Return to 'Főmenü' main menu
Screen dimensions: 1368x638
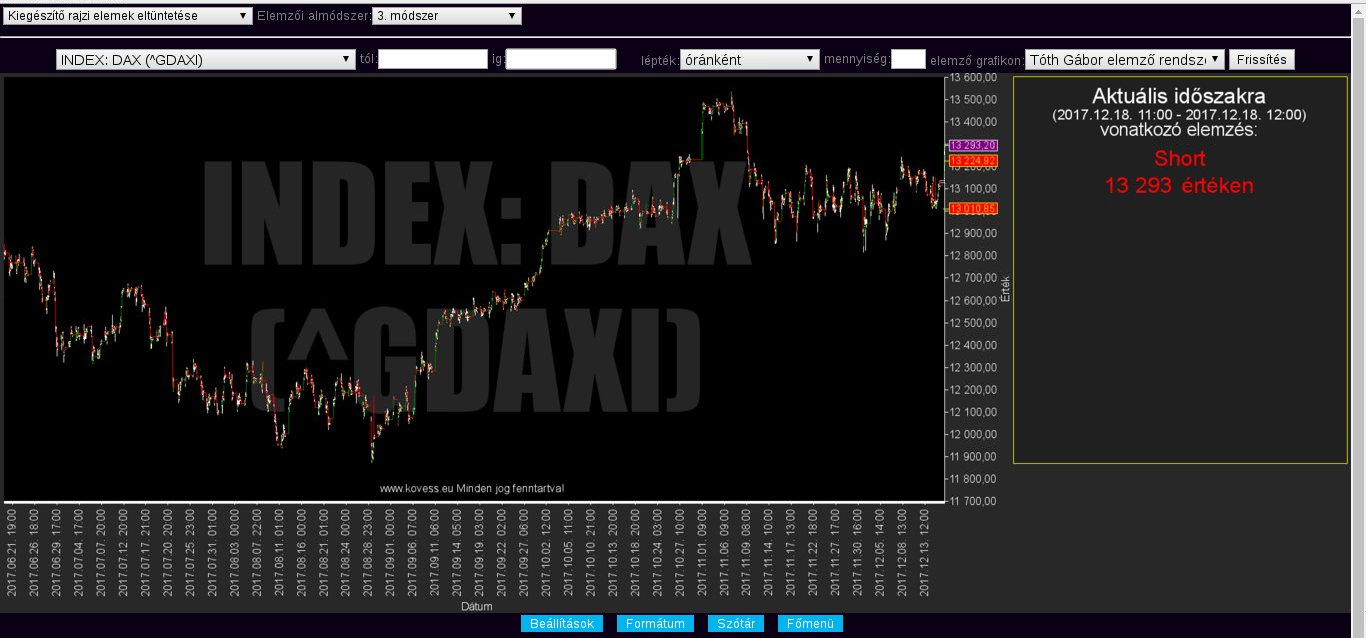coord(810,624)
